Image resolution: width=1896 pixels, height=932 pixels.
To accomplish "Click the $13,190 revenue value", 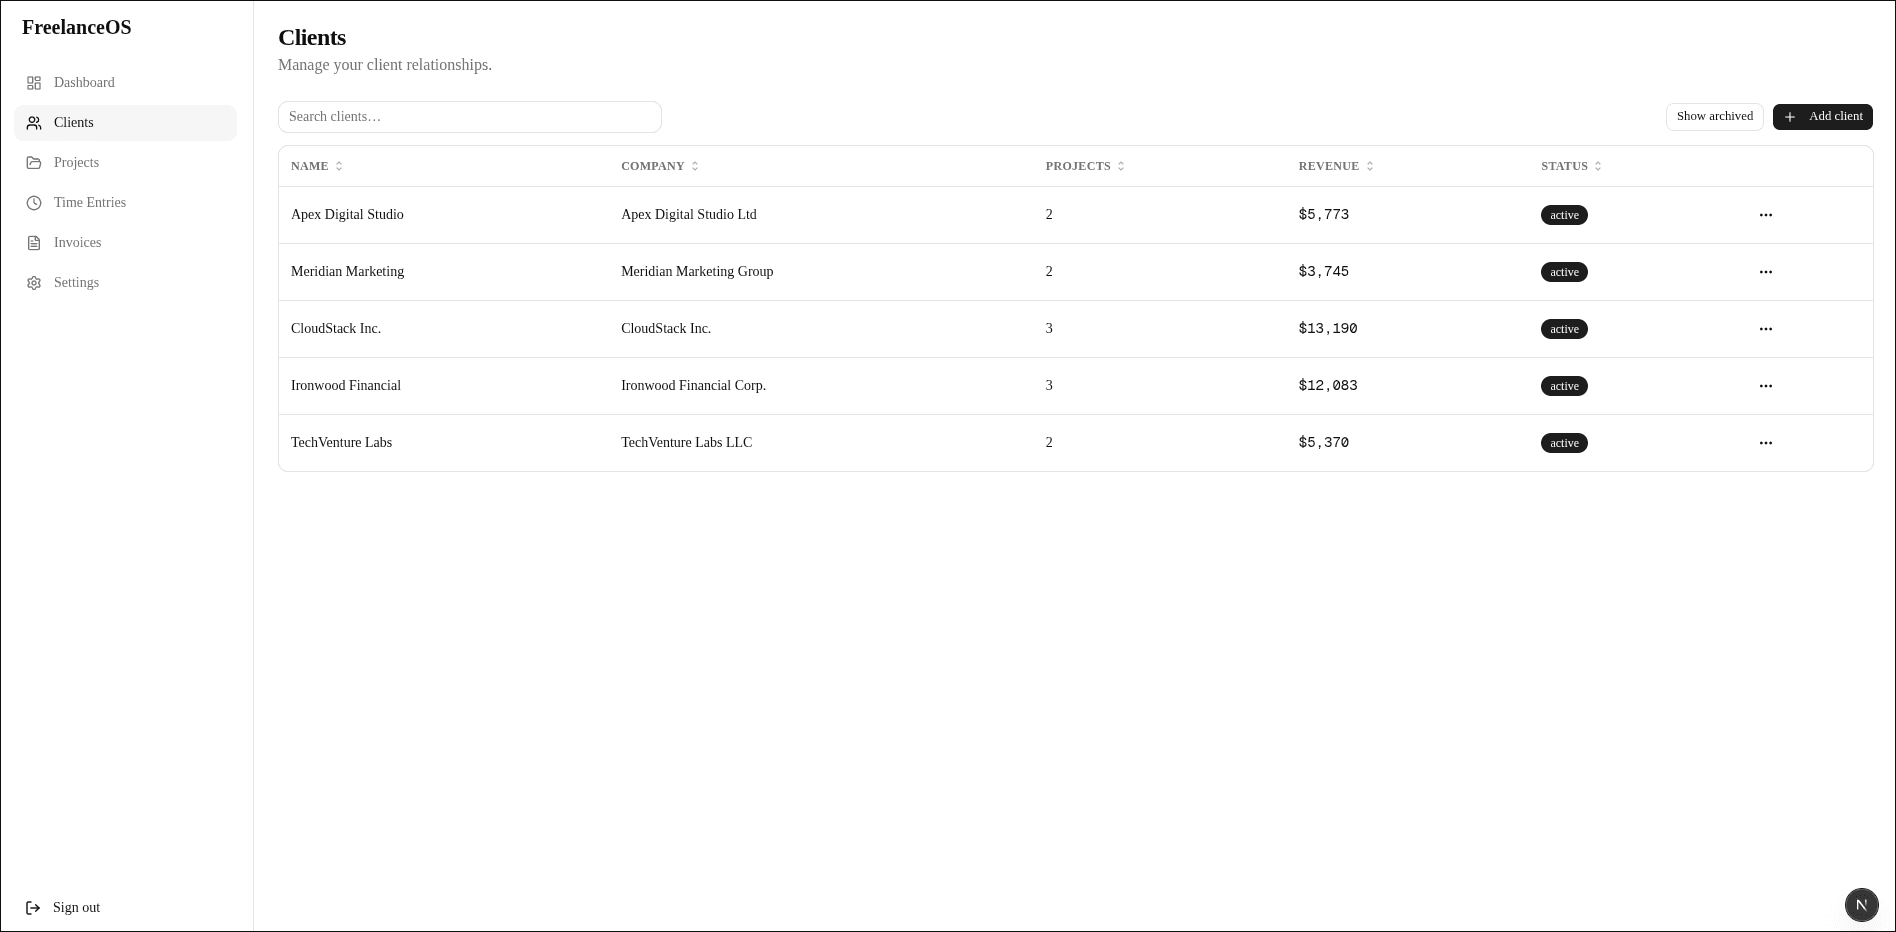I will coord(1327,329).
